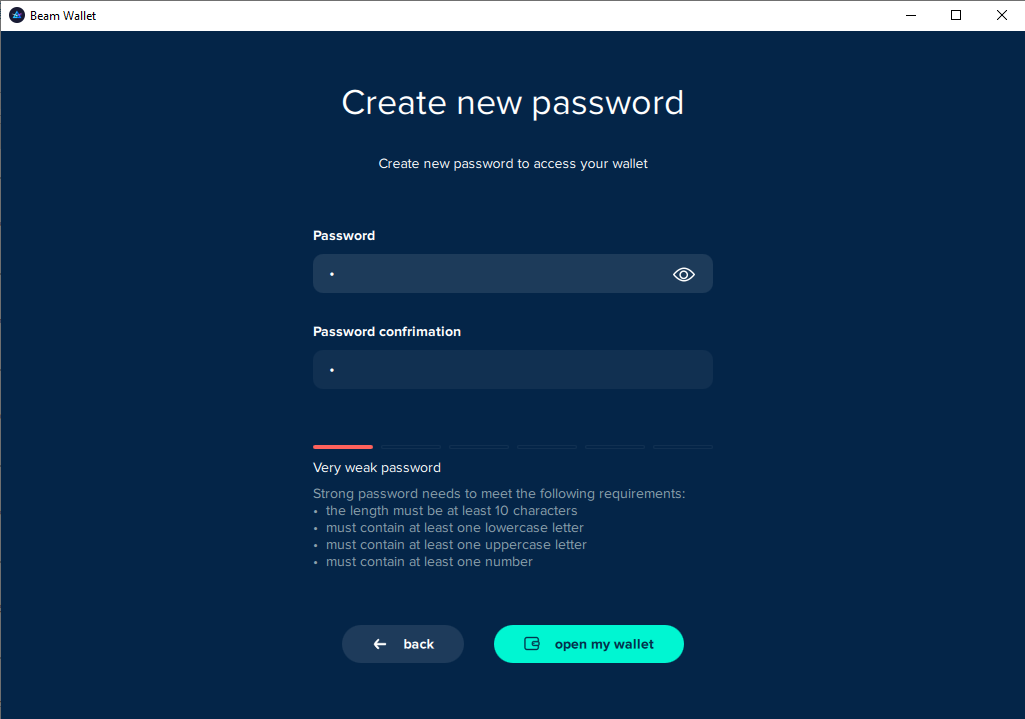Toggle password visibility with the eye icon
The width and height of the screenshot is (1025, 719).
point(683,273)
